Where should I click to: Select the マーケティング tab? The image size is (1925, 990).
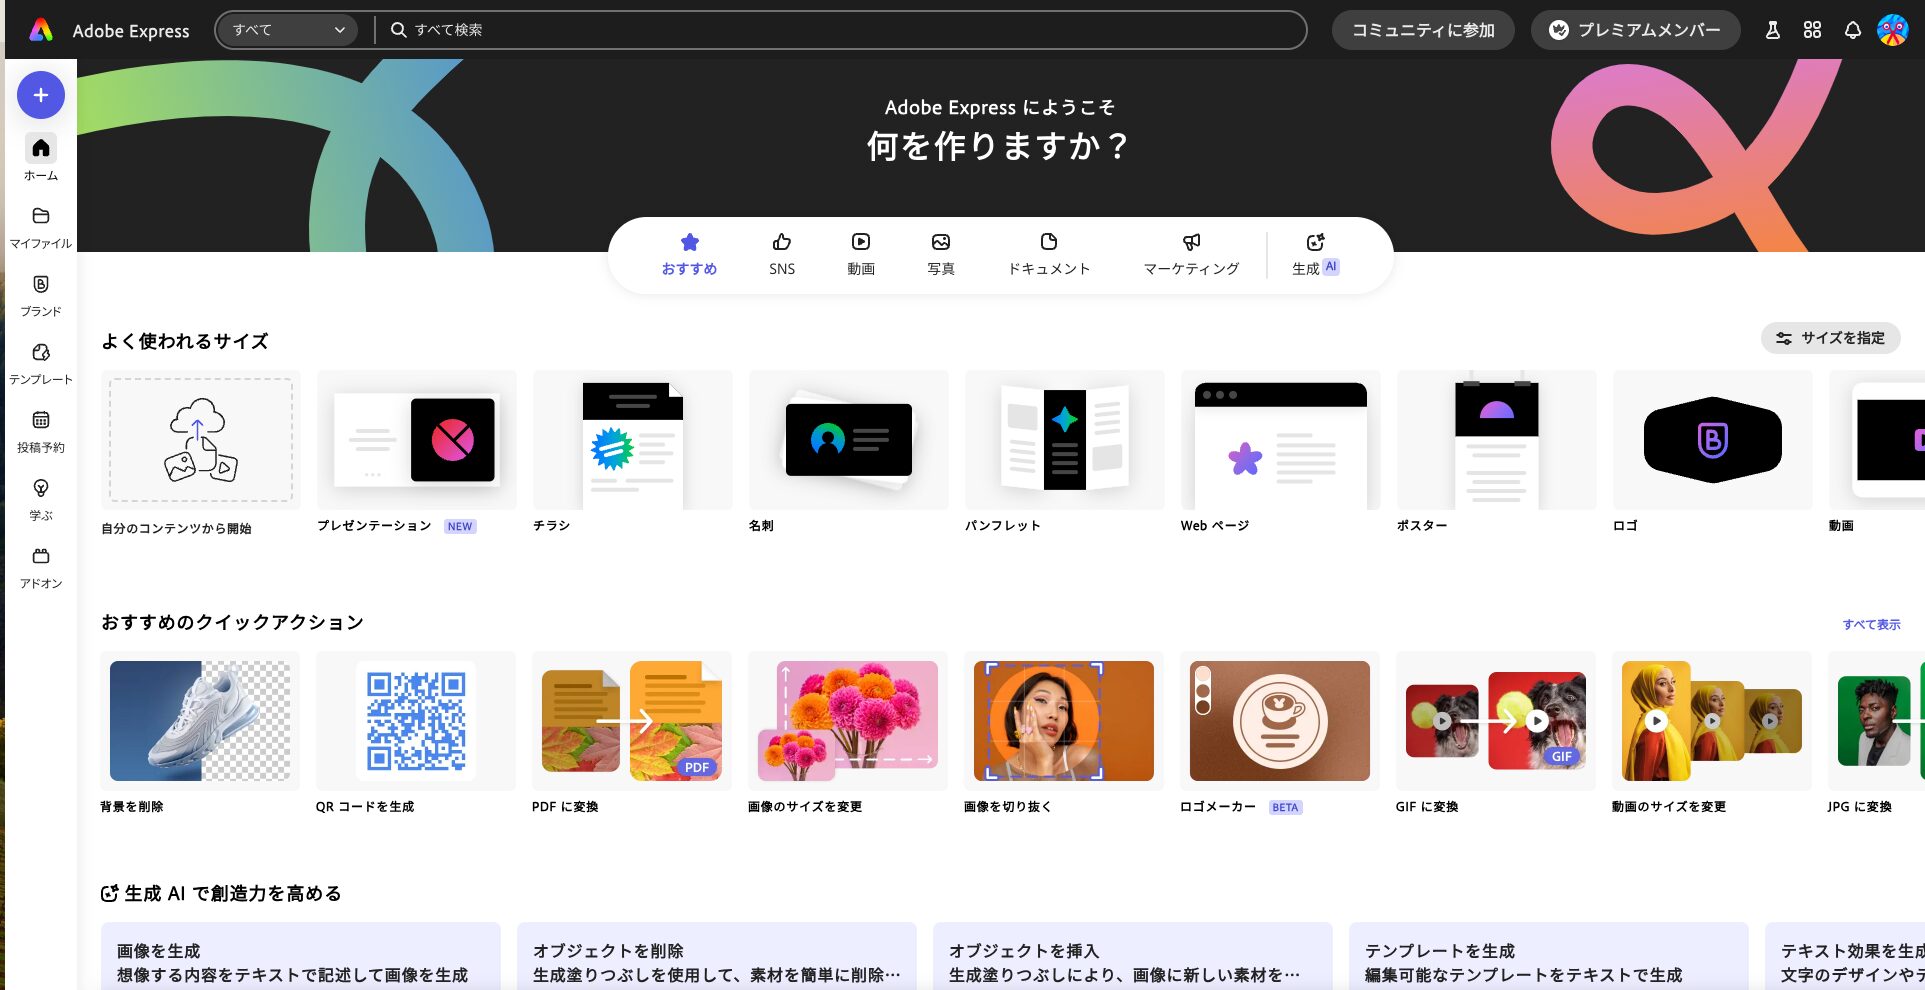1191,254
